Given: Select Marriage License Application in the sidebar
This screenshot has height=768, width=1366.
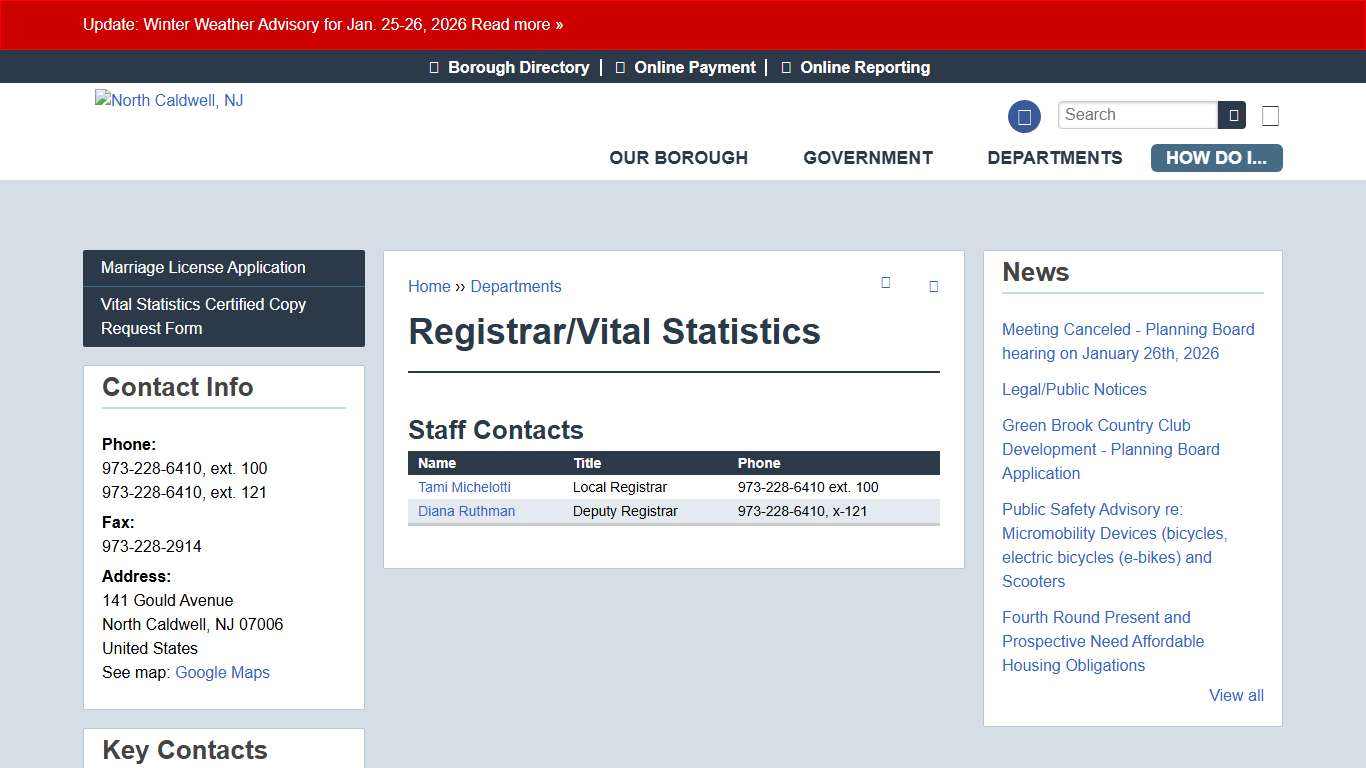Looking at the screenshot, I should pyautogui.click(x=202, y=268).
